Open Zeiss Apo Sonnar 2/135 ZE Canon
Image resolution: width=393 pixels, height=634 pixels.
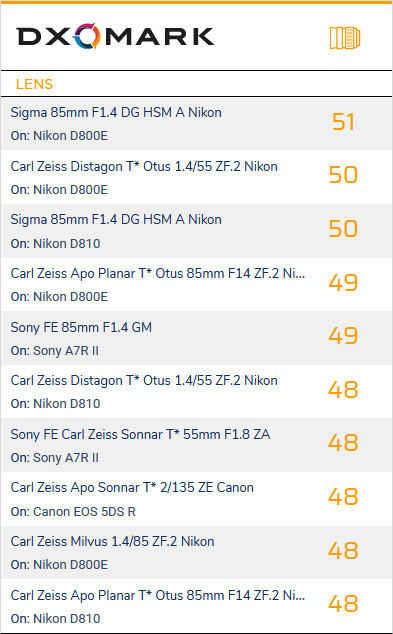[x=196, y=499]
